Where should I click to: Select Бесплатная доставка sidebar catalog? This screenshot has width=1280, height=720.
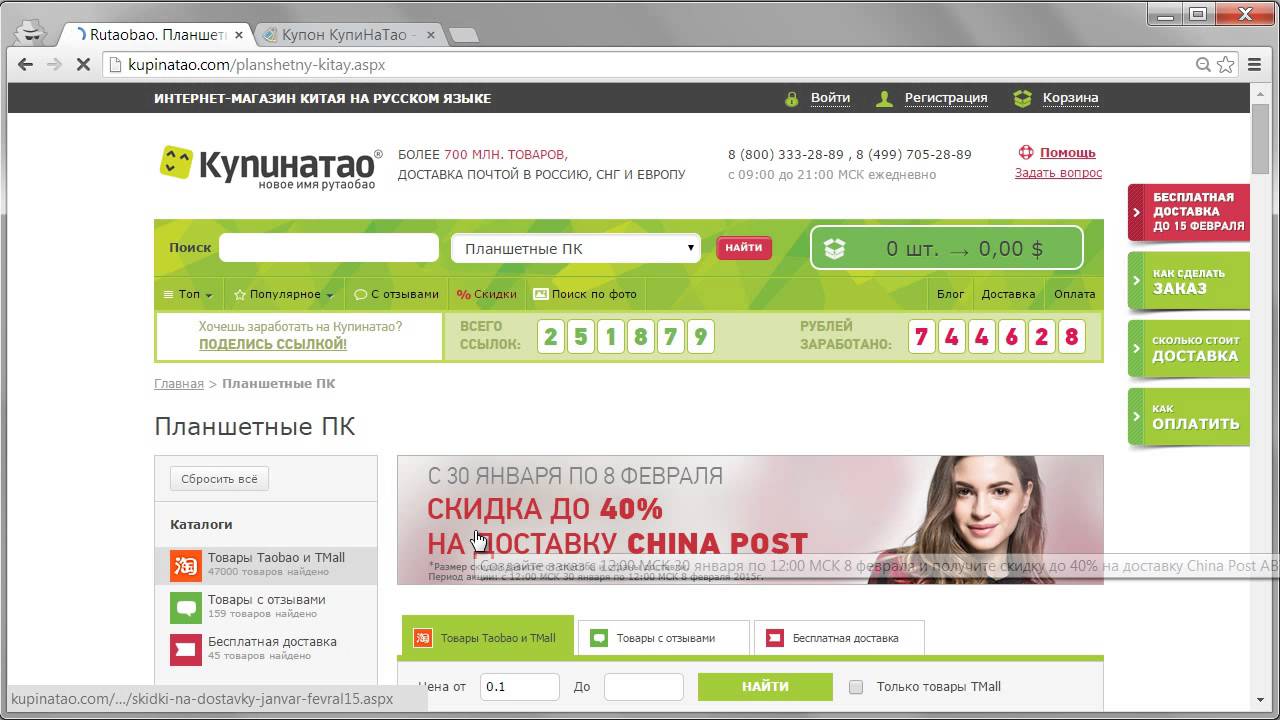266,649
